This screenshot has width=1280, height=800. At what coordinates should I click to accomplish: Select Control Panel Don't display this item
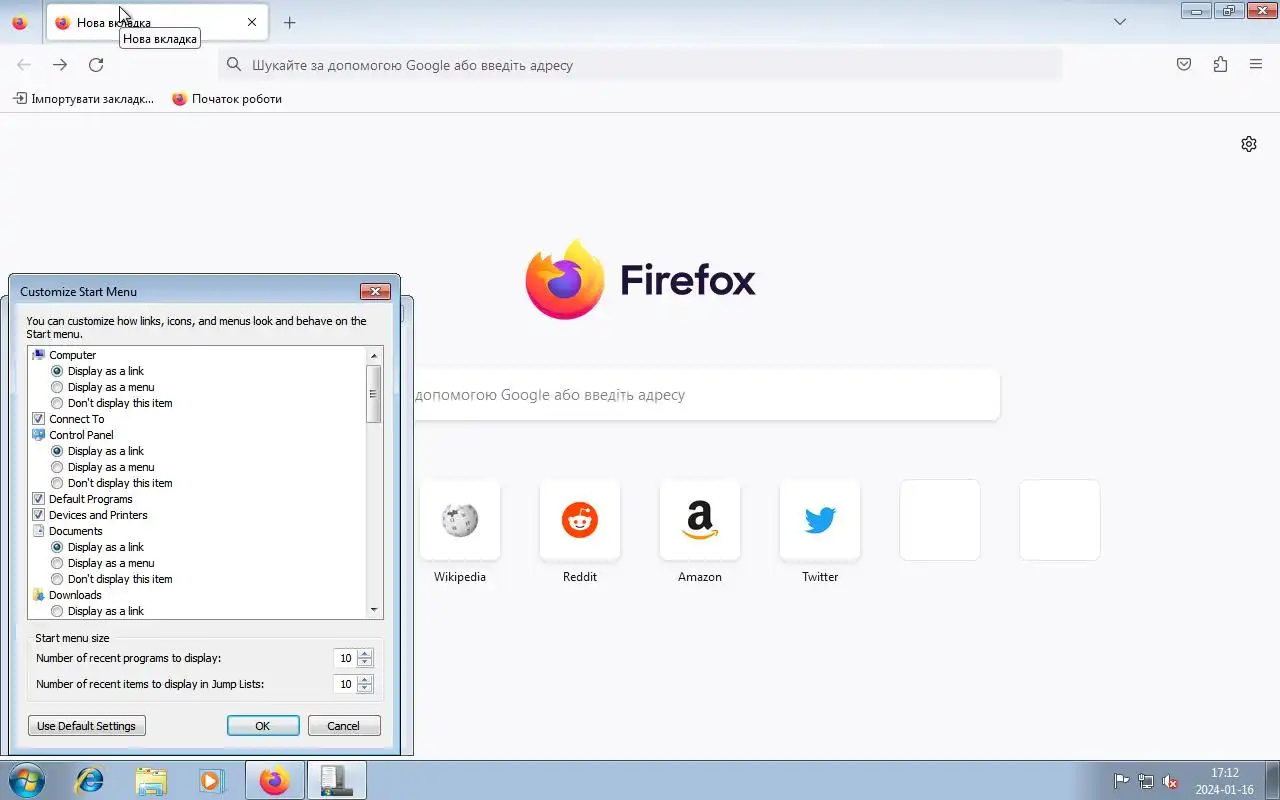pos(57,483)
